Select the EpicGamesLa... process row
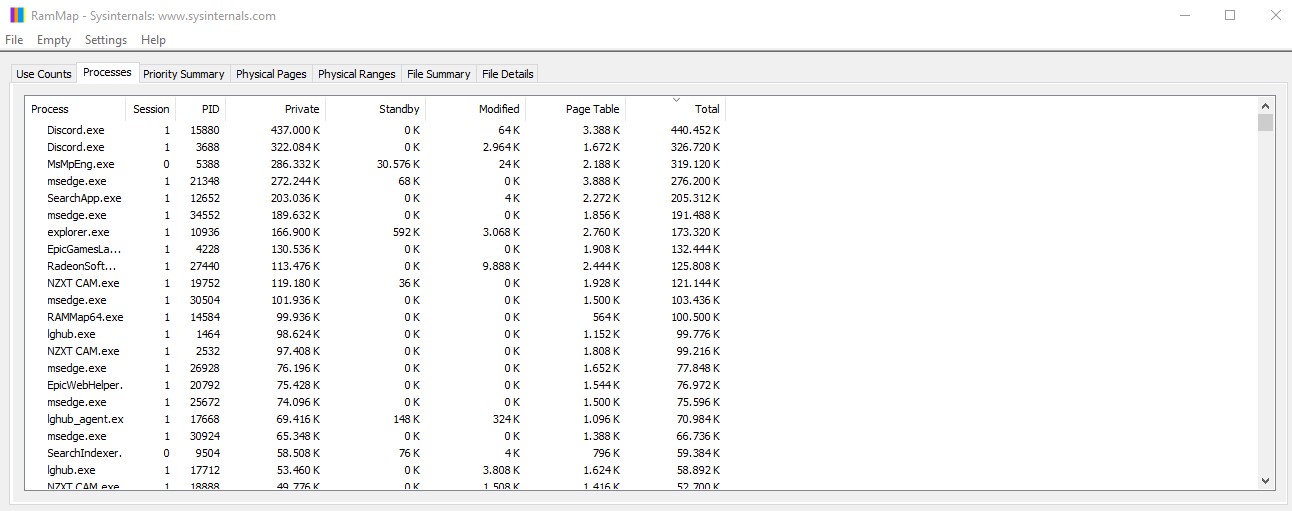Image resolution: width=1292 pixels, height=511 pixels. click(376, 249)
